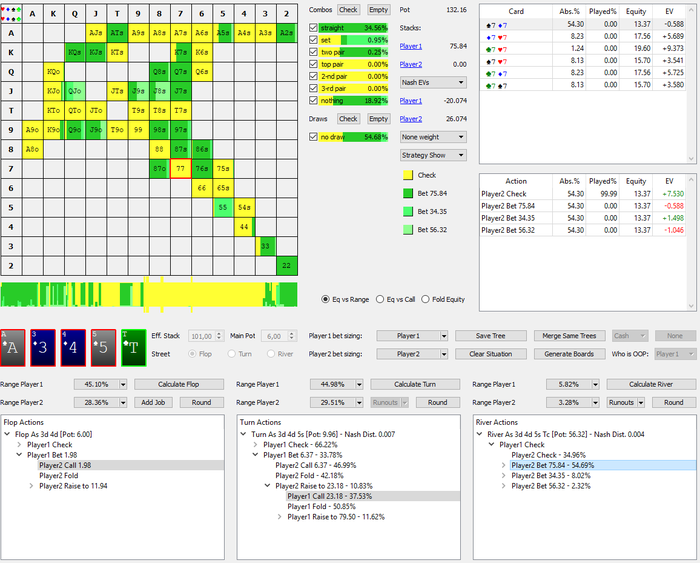Click the suits icon in matrix corner

point(11,13)
